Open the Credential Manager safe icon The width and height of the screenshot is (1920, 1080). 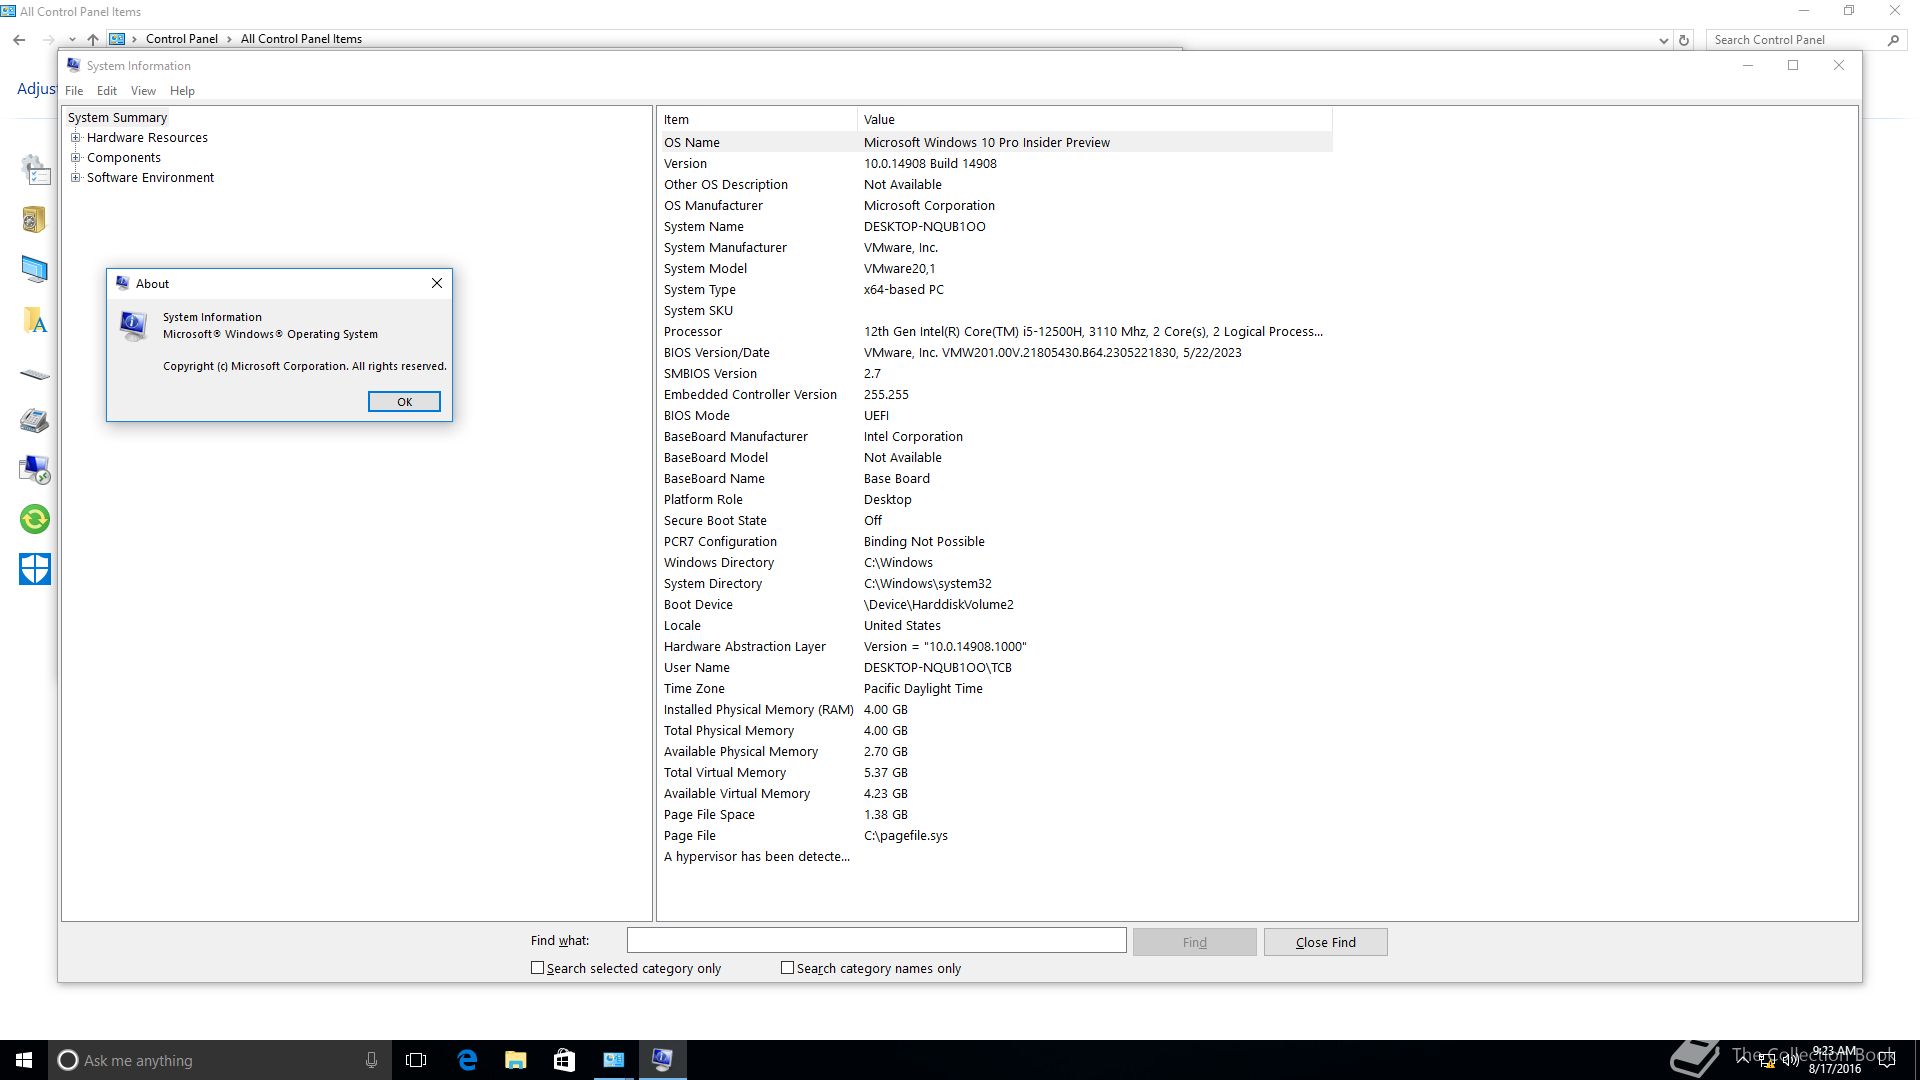(35, 219)
